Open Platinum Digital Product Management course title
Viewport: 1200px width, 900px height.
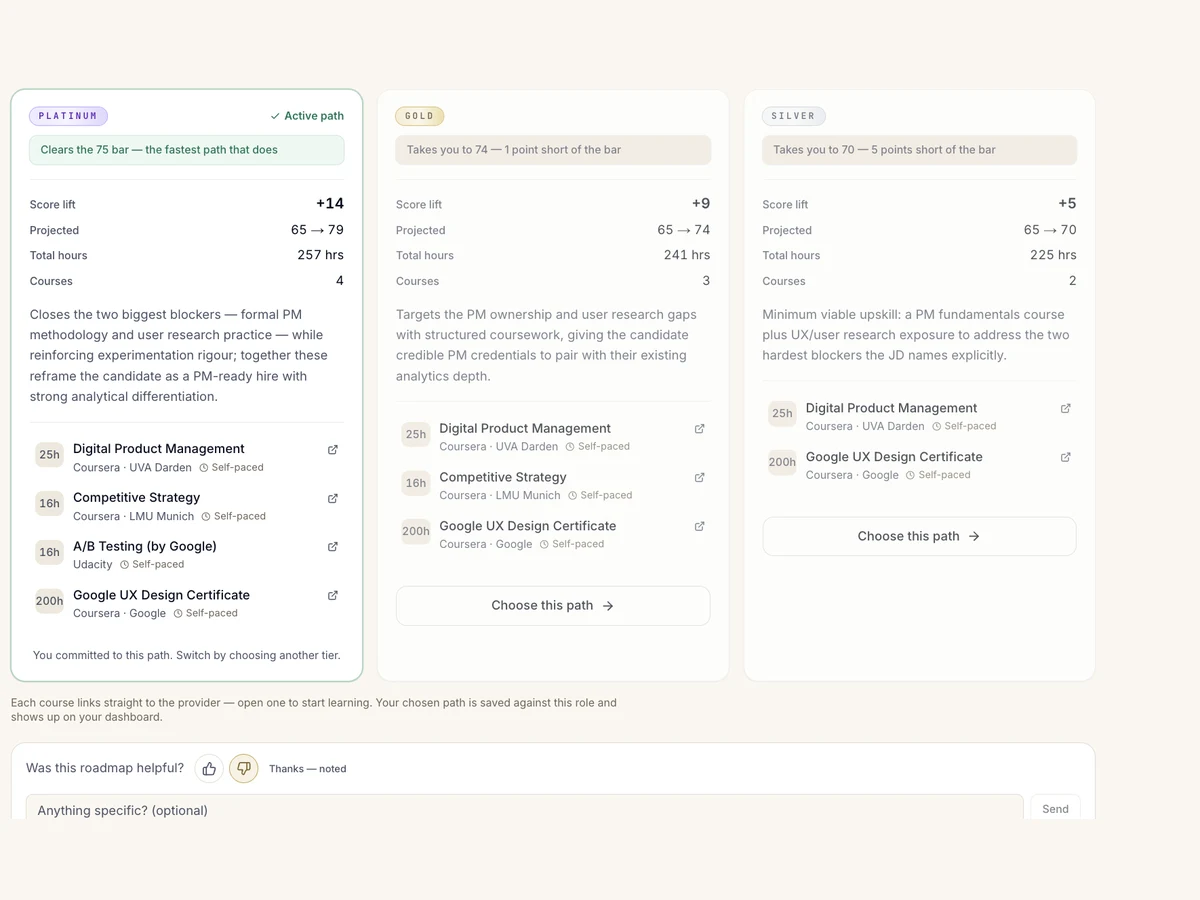coord(159,449)
